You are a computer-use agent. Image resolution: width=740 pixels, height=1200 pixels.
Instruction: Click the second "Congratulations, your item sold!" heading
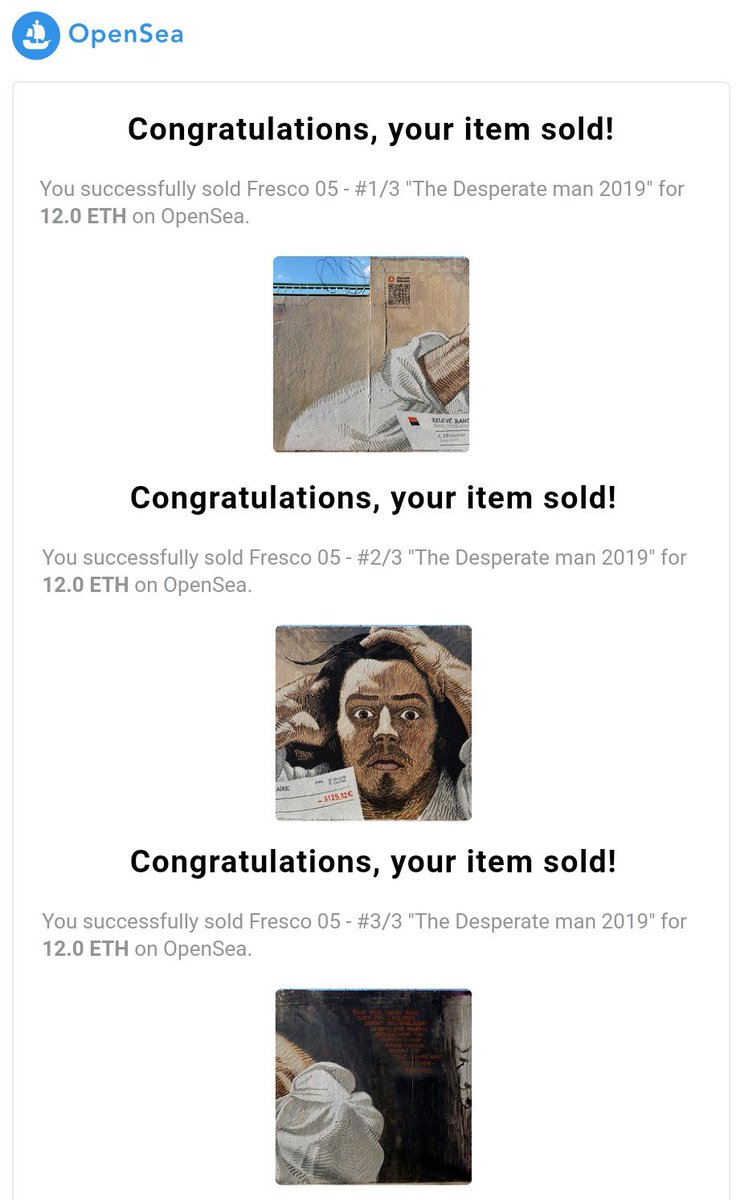coord(373,497)
